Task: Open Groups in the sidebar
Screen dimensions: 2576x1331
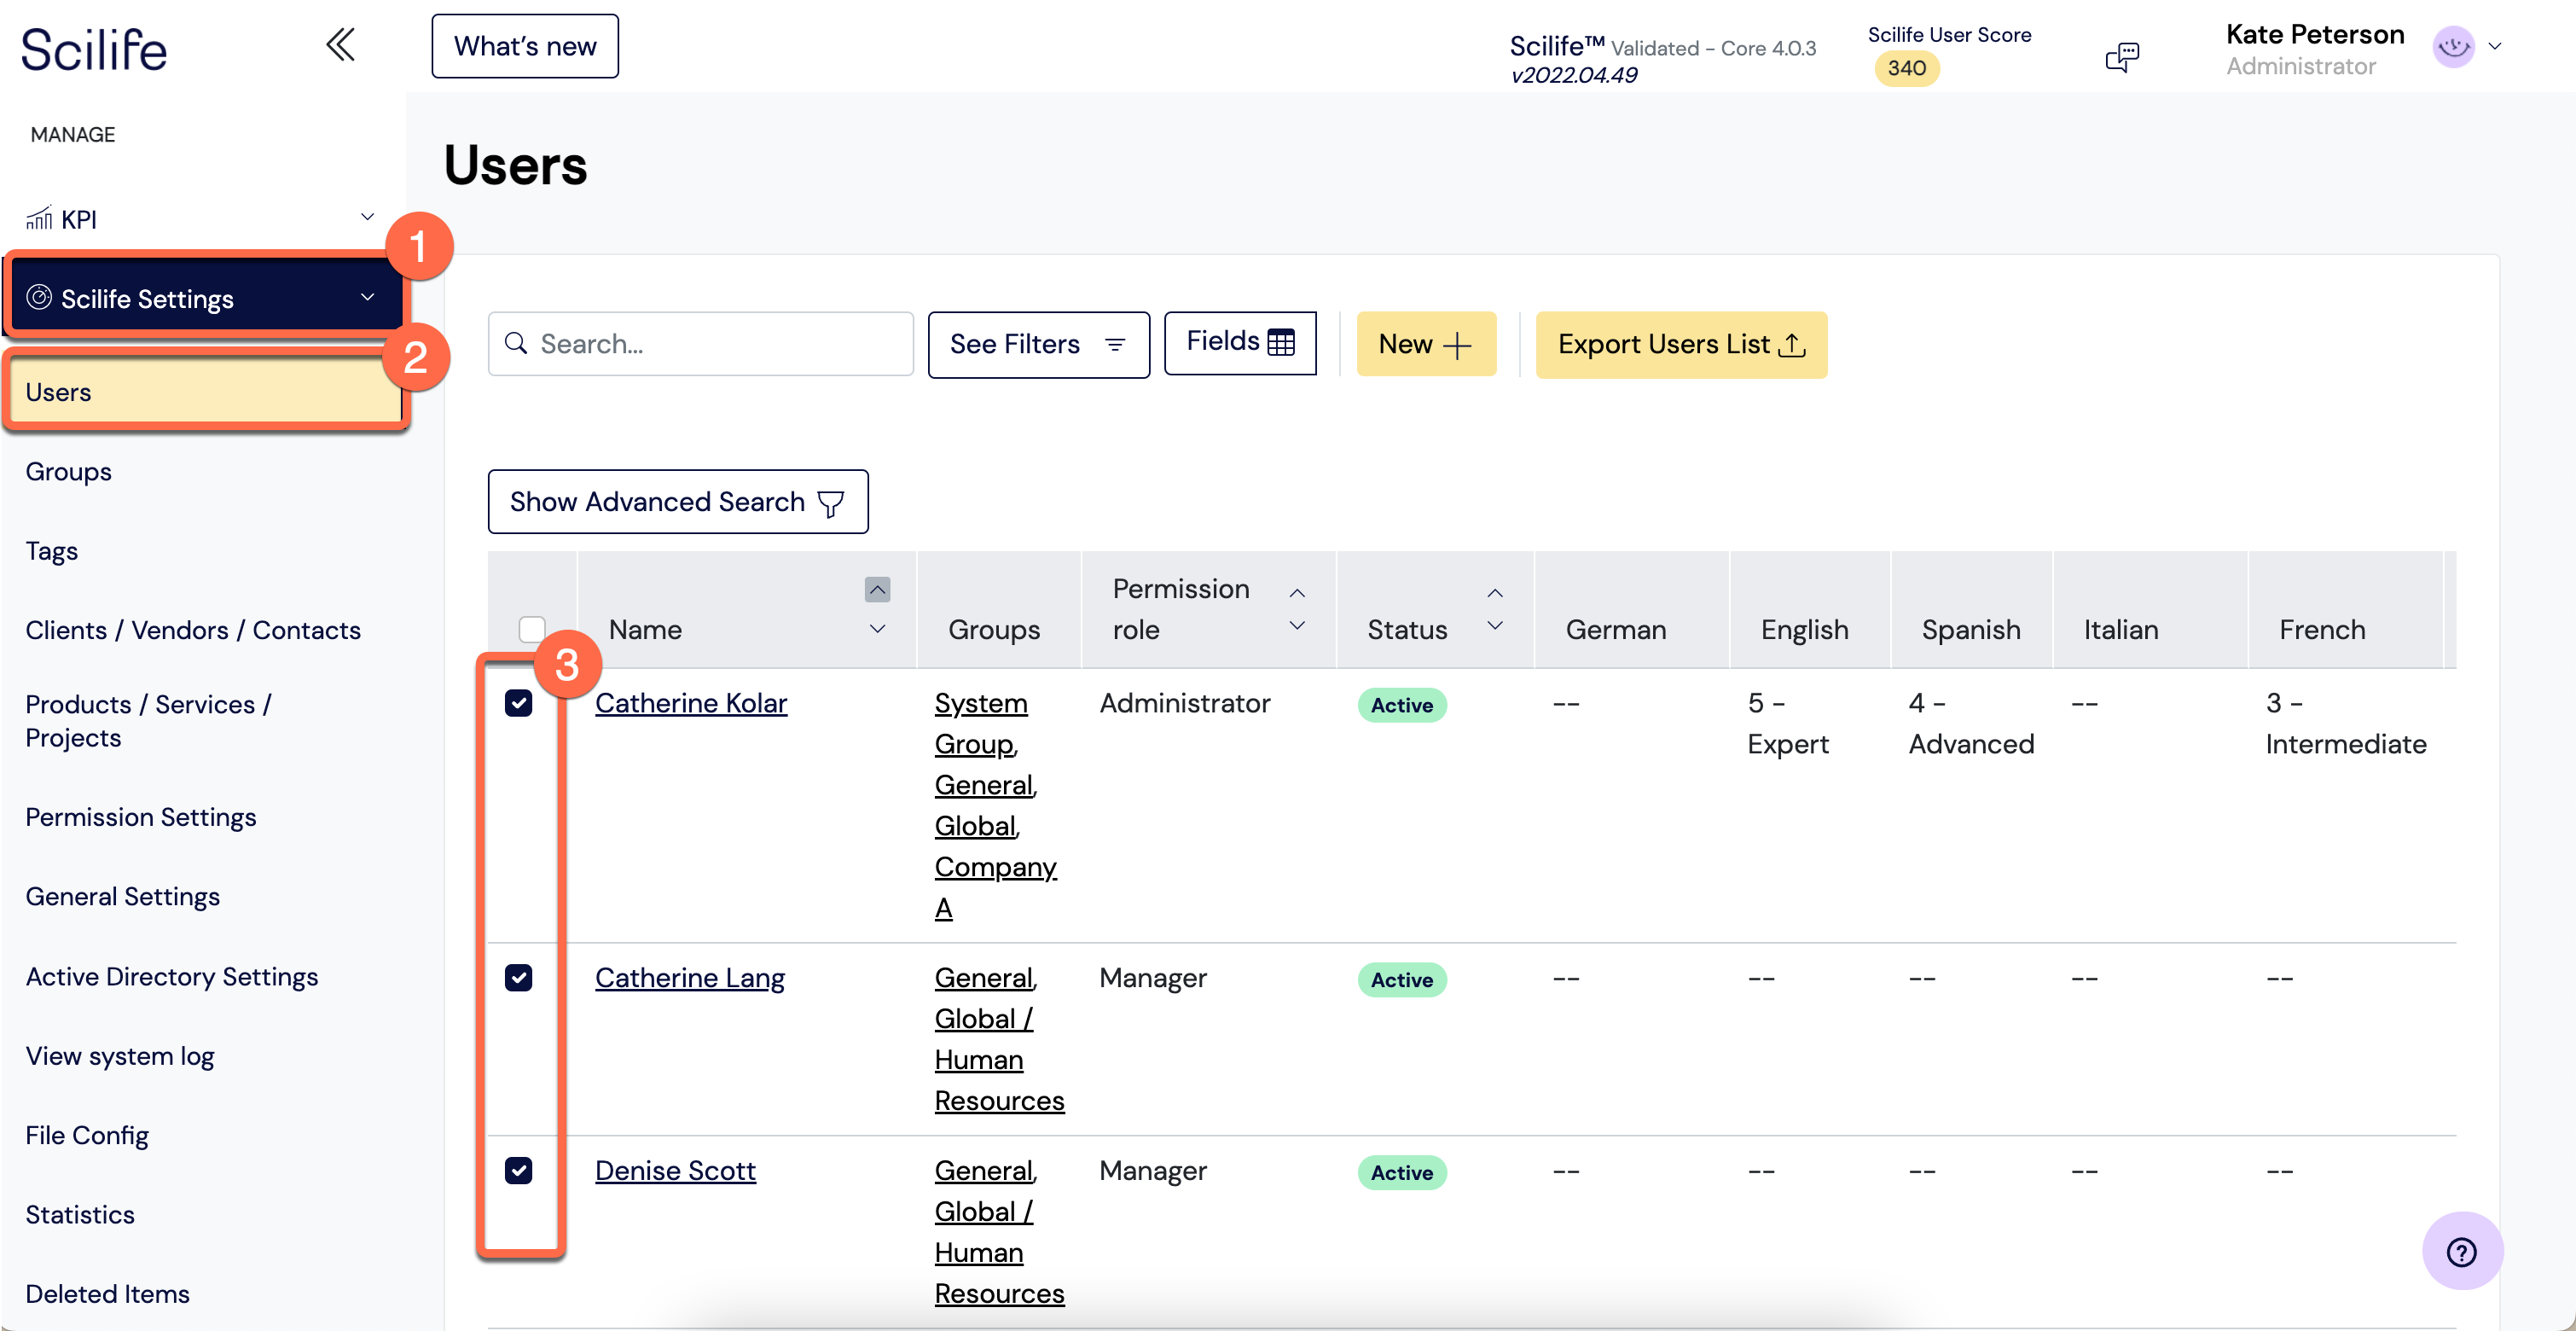Action: point(68,472)
